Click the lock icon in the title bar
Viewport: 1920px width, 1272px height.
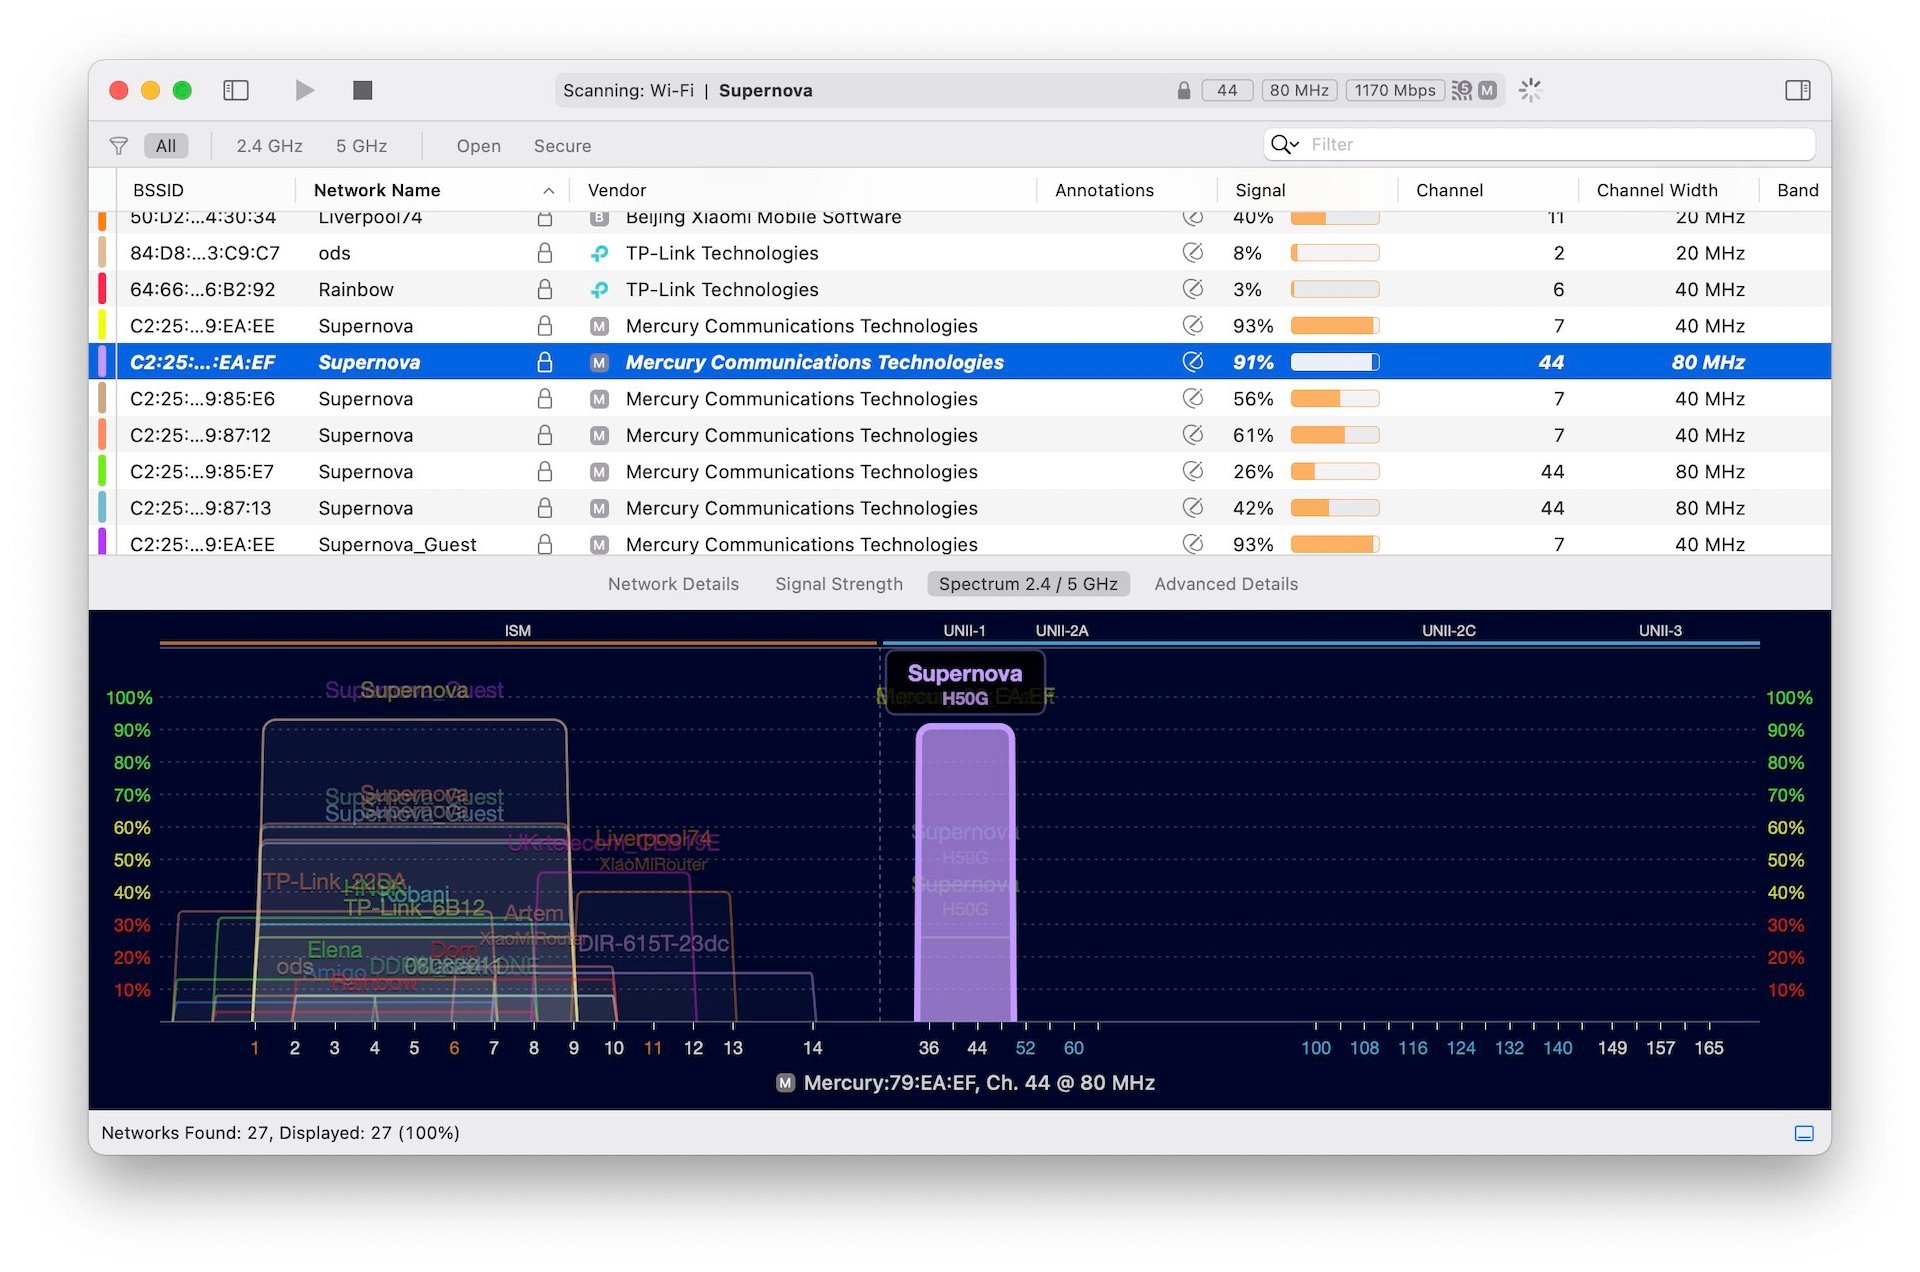pos(1184,90)
